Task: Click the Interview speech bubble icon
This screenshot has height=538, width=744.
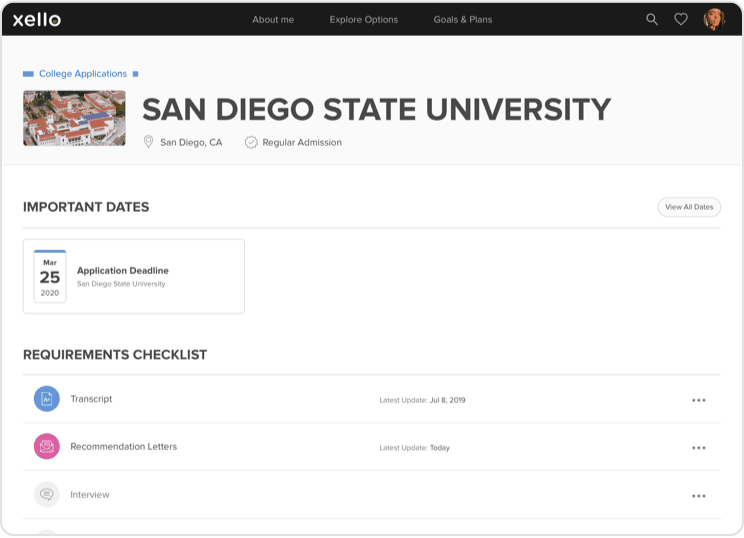Action: click(x=46, y=495)
